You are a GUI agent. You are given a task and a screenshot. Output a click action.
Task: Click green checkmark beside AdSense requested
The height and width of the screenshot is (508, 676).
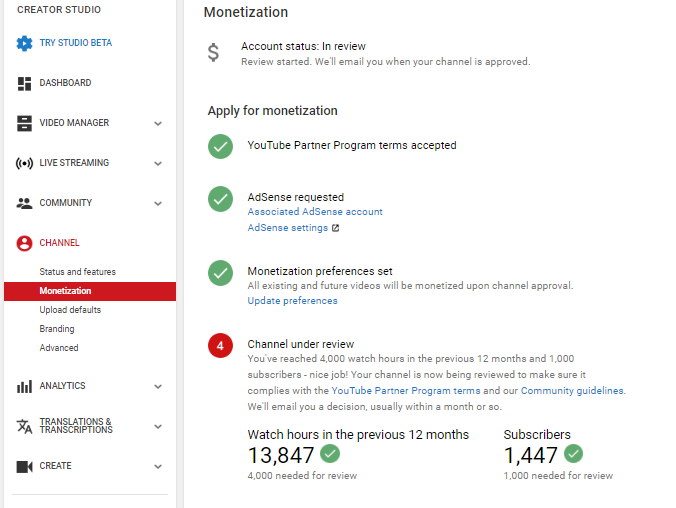[x=220, y=199]
